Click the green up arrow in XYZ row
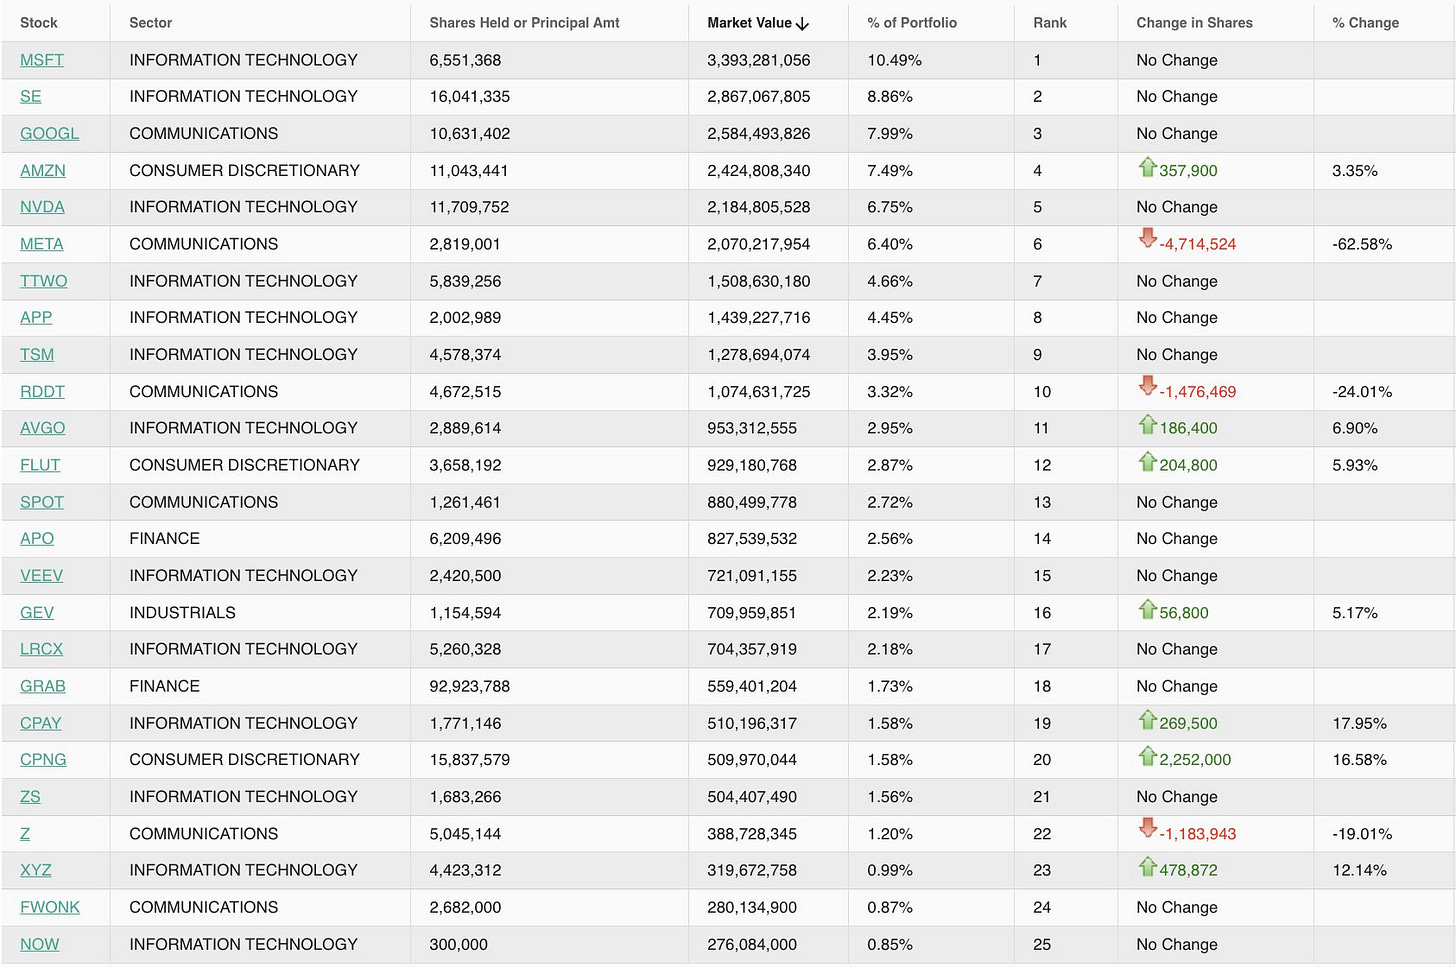 [1147, 867]
